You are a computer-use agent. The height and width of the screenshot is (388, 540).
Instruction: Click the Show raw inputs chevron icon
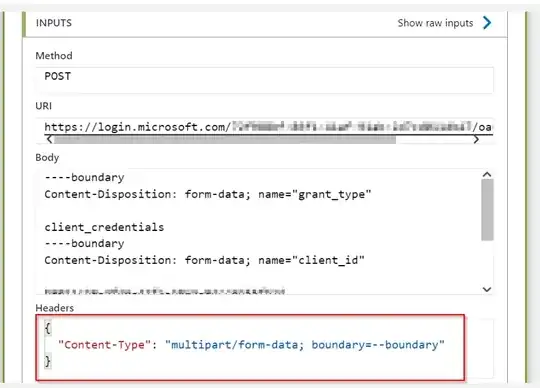pyautogui.click(x=487, y=23)
